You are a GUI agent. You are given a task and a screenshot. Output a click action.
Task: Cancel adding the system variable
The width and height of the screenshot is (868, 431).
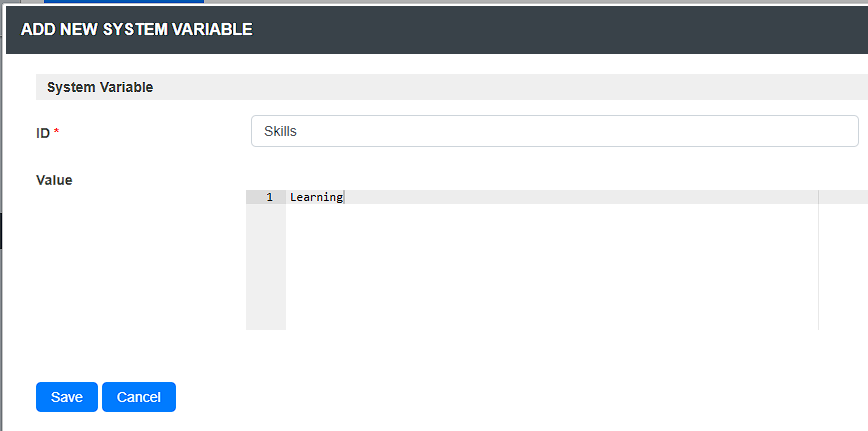click(x=138, y=397)
